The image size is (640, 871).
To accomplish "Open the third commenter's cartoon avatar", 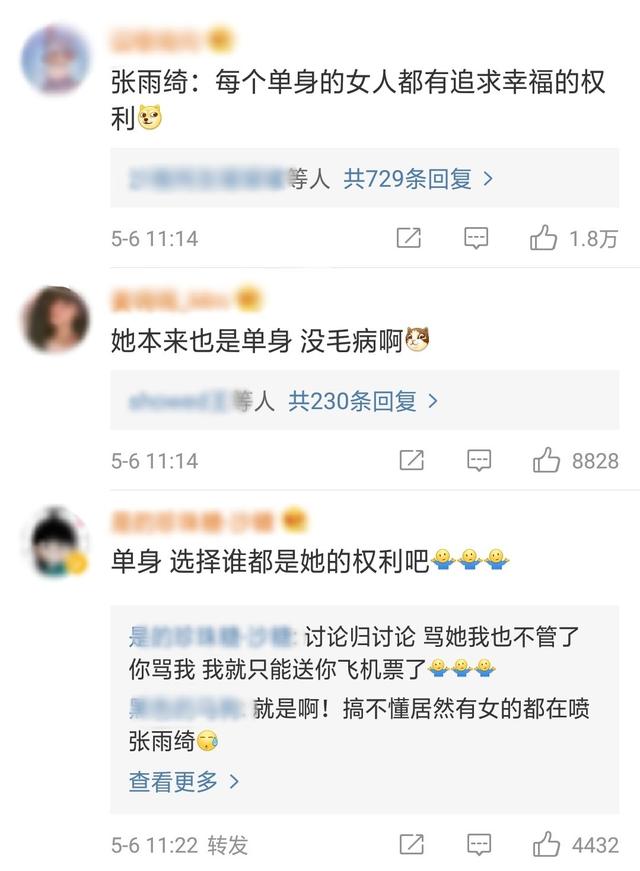I will point(55,542).
